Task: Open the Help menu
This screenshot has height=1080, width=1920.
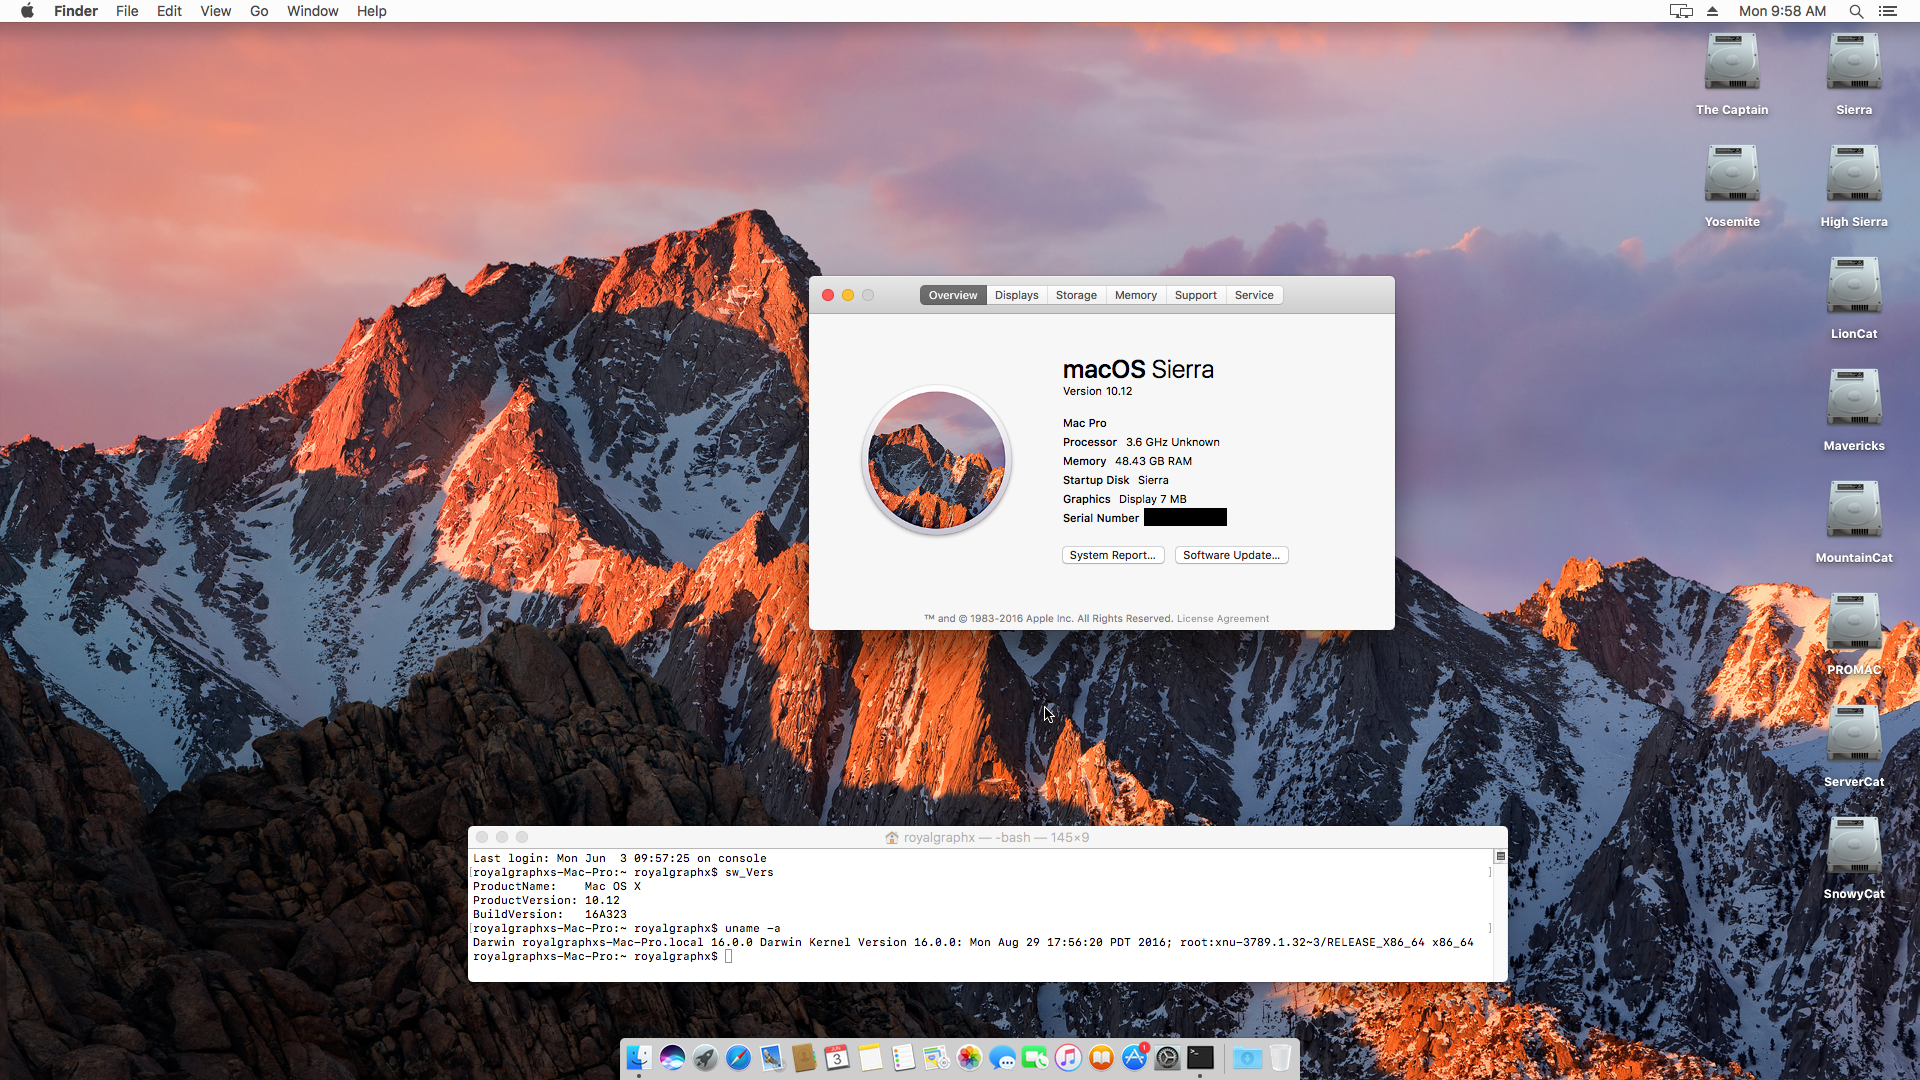Action: click(x=371, y=11)
